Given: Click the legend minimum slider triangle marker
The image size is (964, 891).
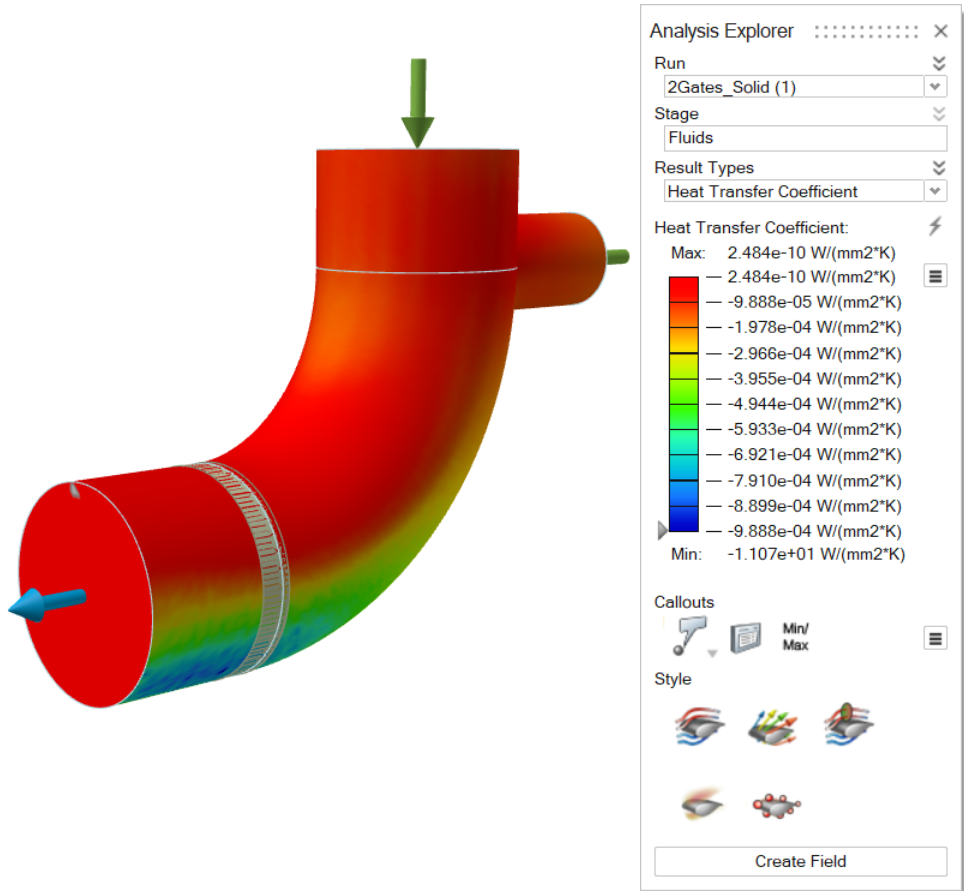Looking at the screenshot, I should [x=662, y=530].
